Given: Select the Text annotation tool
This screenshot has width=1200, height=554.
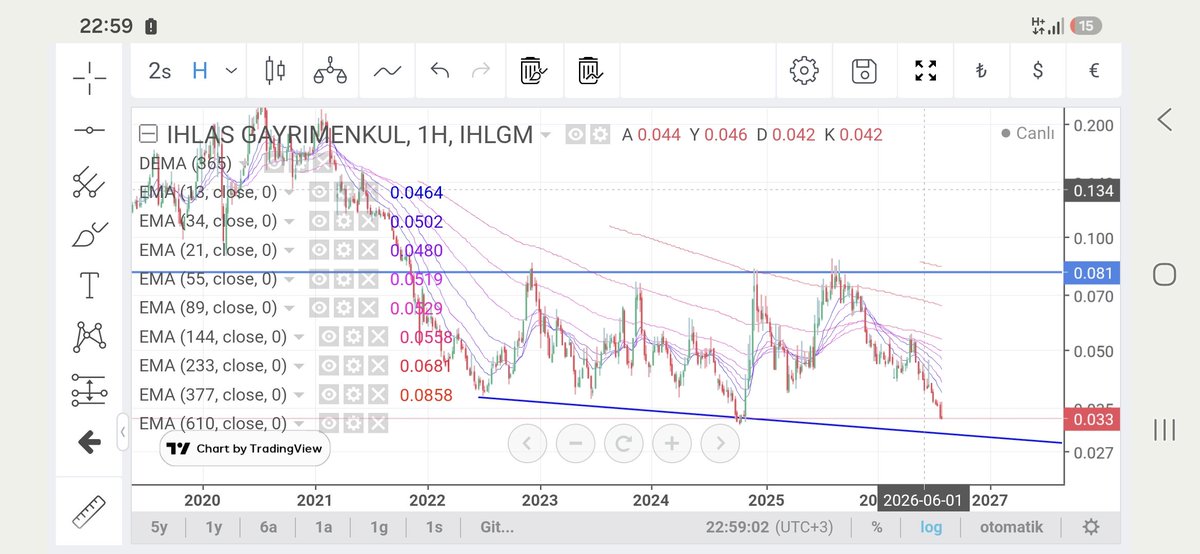Looking at the screenshot, I should tap(90, 286).
